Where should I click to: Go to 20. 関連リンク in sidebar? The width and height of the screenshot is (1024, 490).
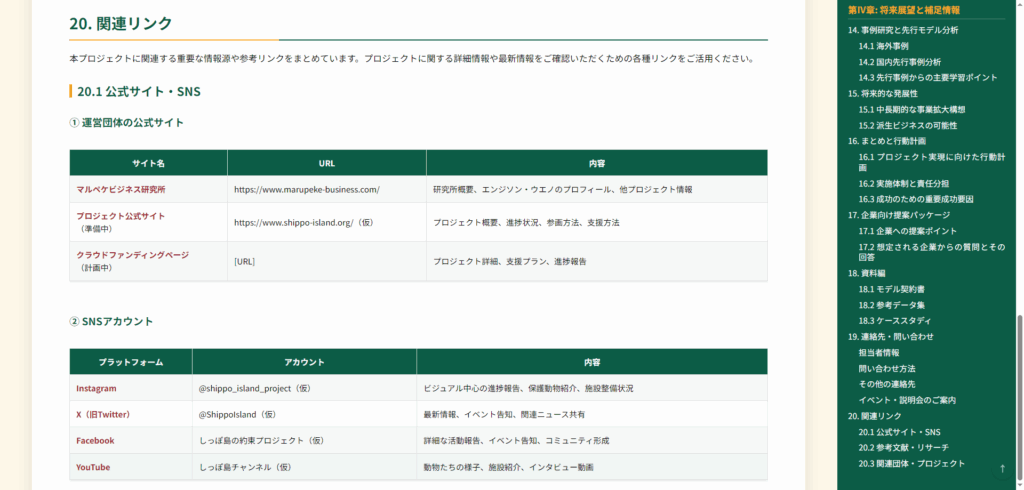pyautogui.click(x=874, y=416)
